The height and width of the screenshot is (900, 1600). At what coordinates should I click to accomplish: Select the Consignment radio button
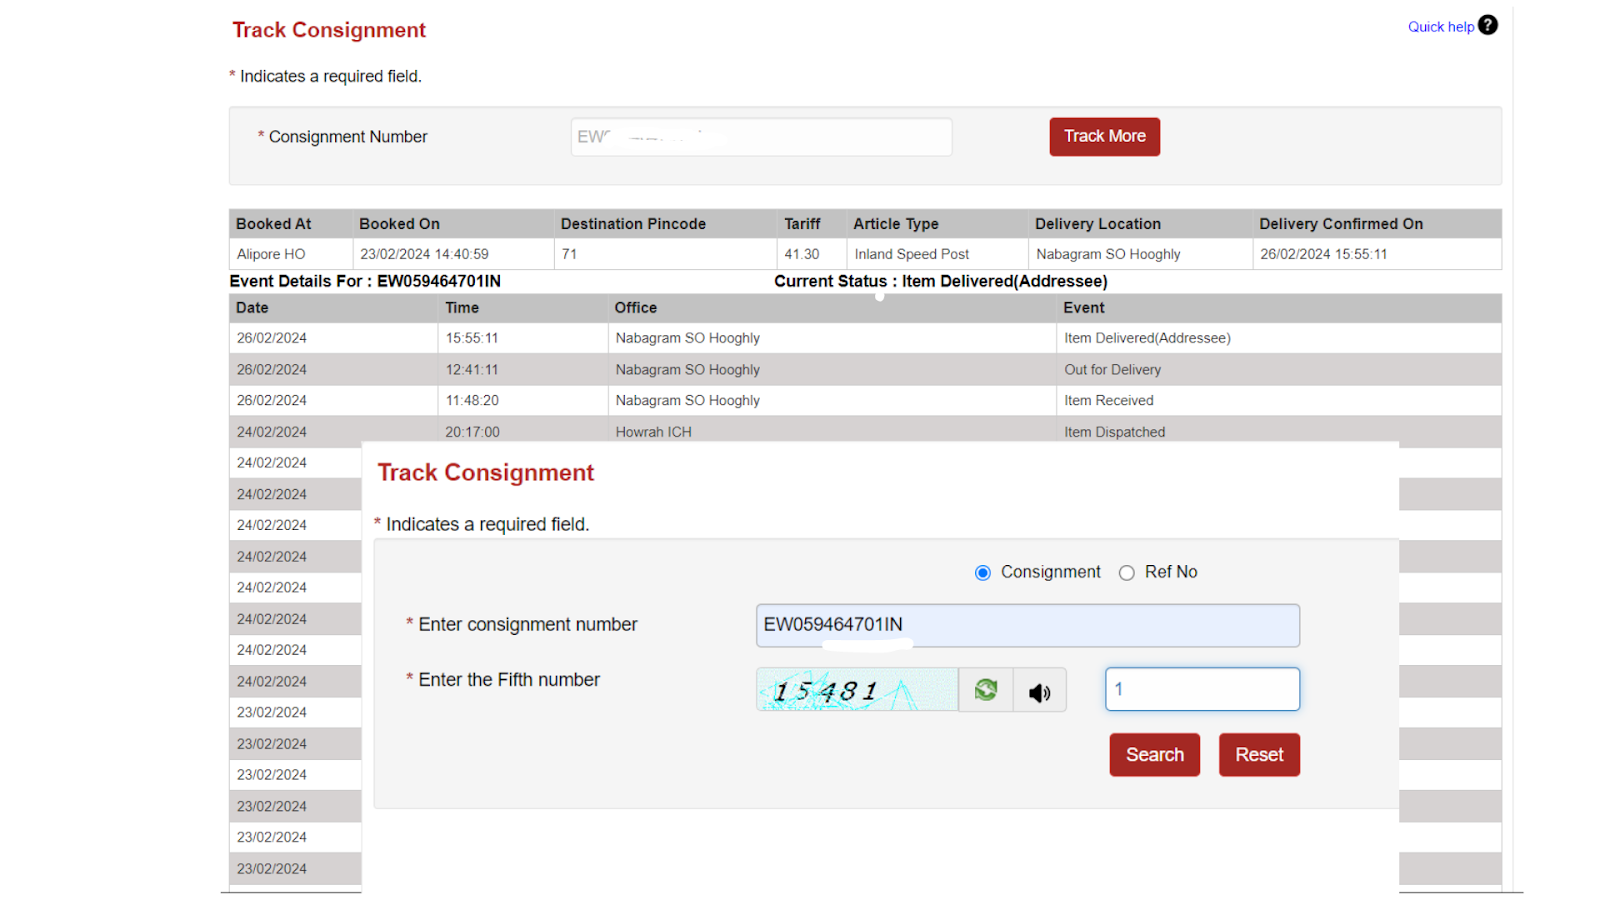[x=983, y=573]
